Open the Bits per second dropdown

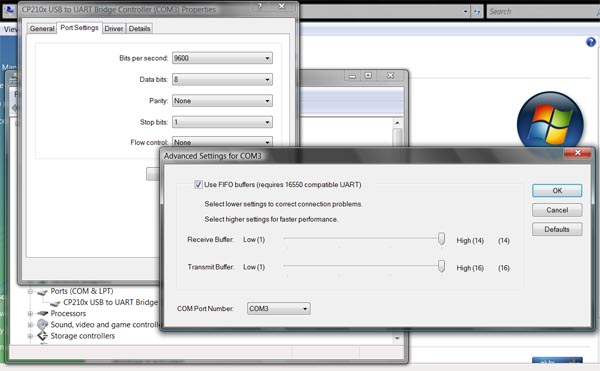222,58
